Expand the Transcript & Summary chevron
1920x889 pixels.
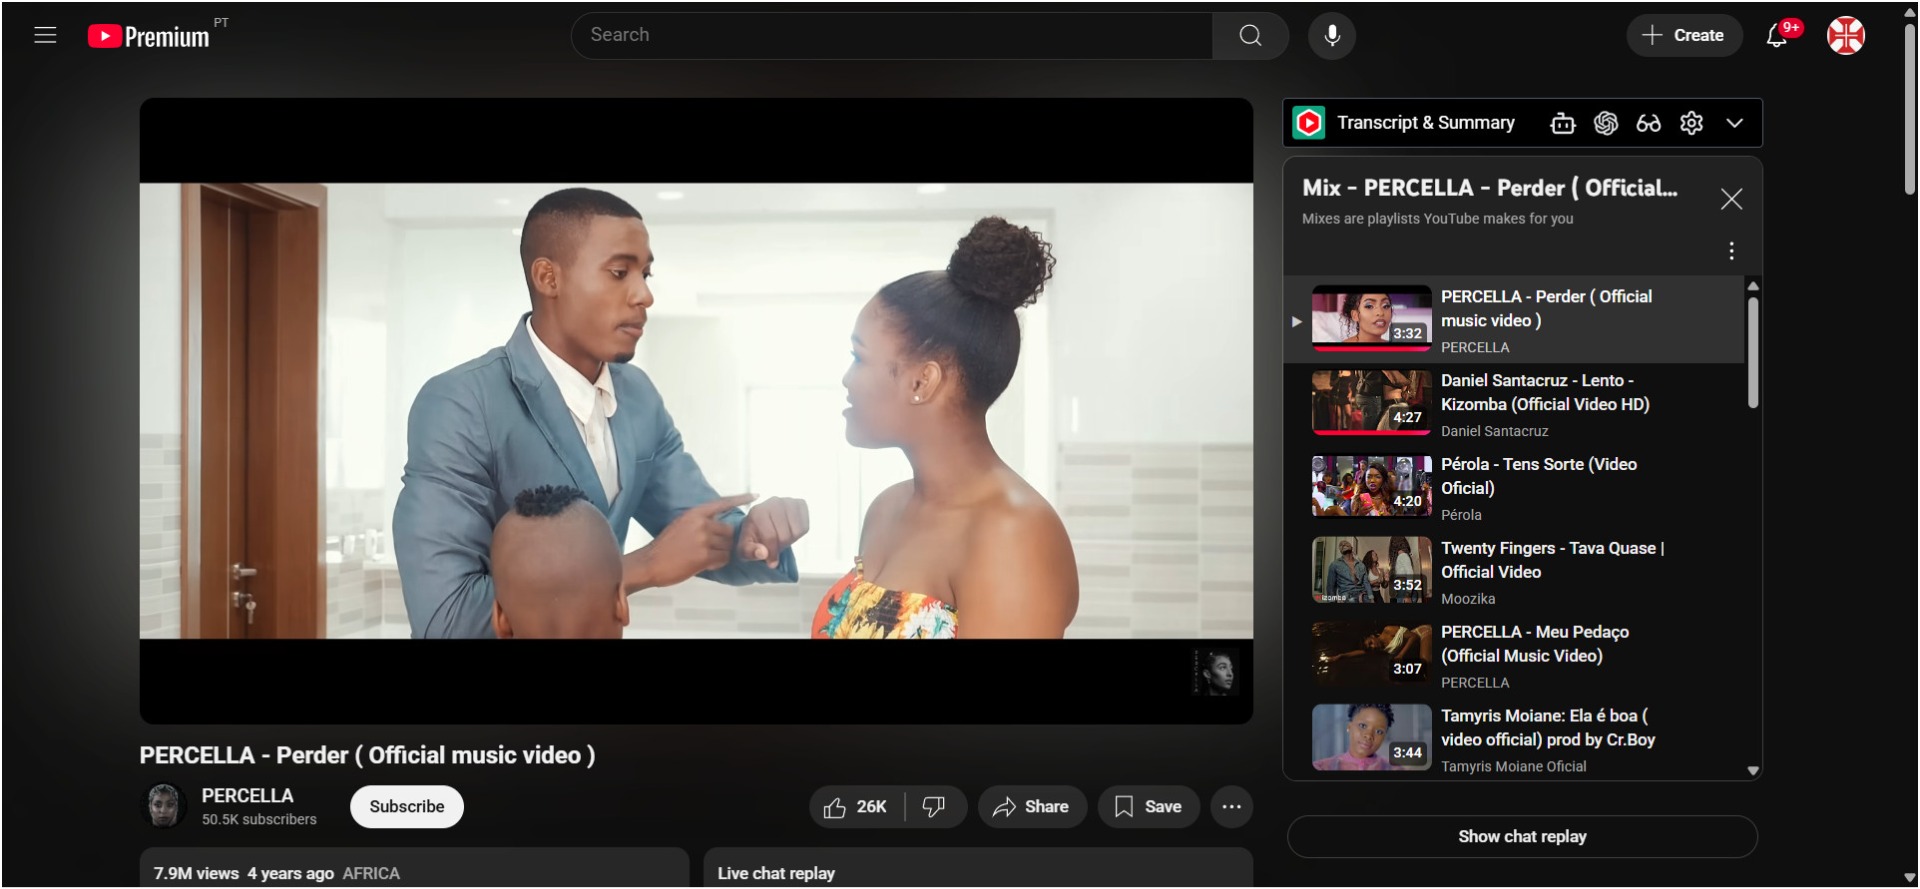pyautogui.click(x=1734, y=123)
